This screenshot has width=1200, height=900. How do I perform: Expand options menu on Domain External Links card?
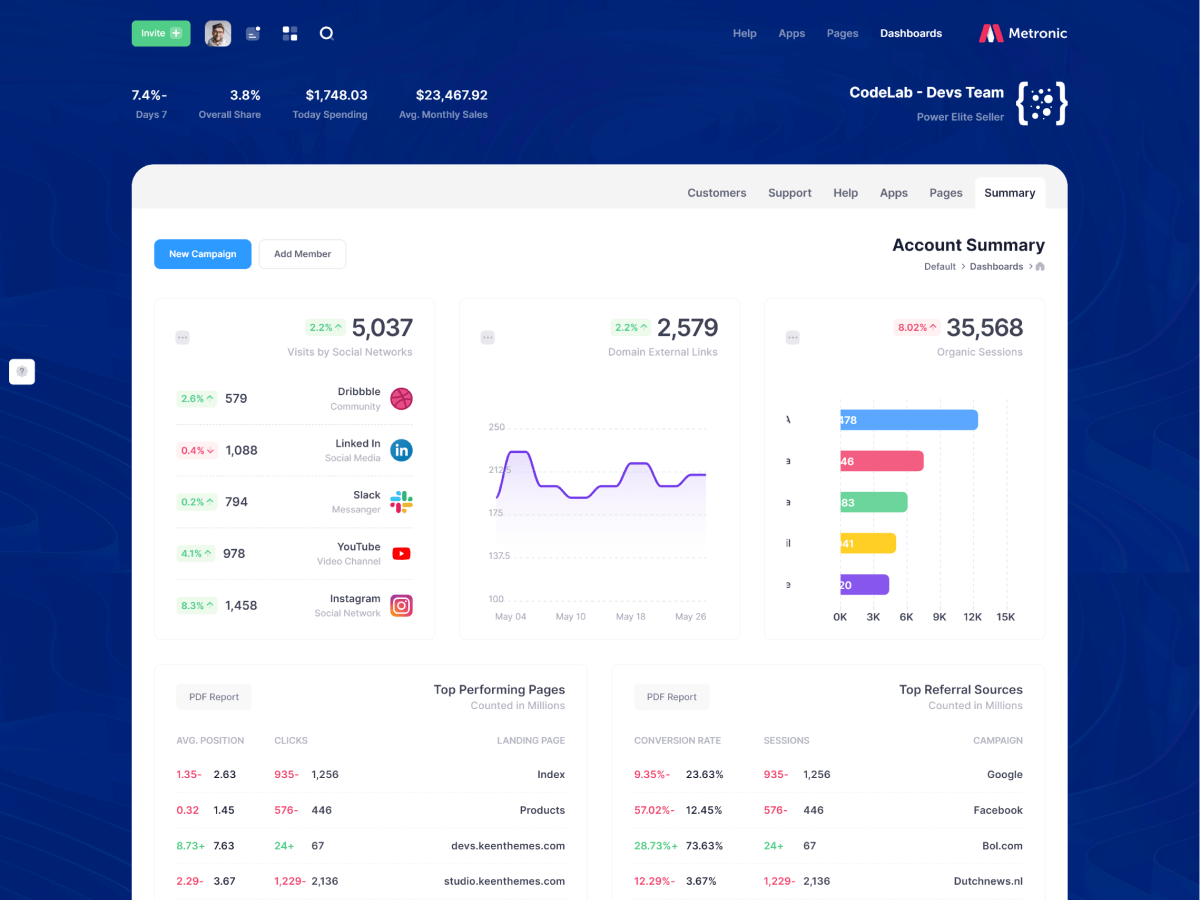click(487, 338)
